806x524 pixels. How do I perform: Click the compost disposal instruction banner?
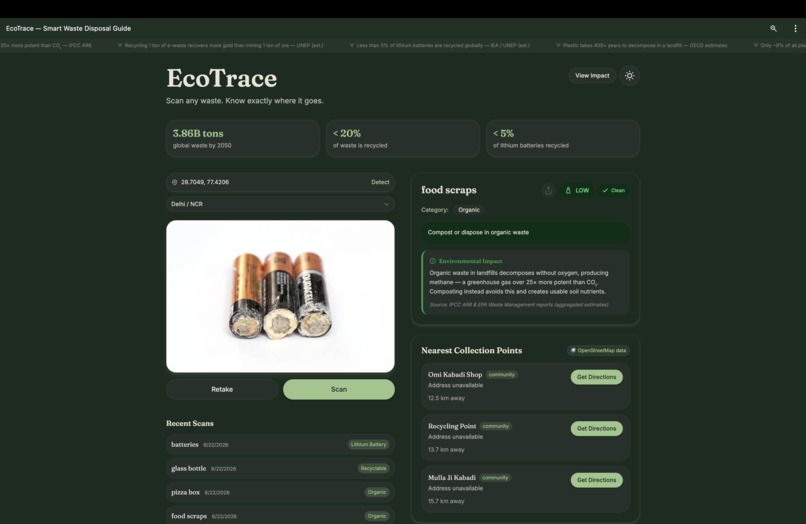click(525, 232)
